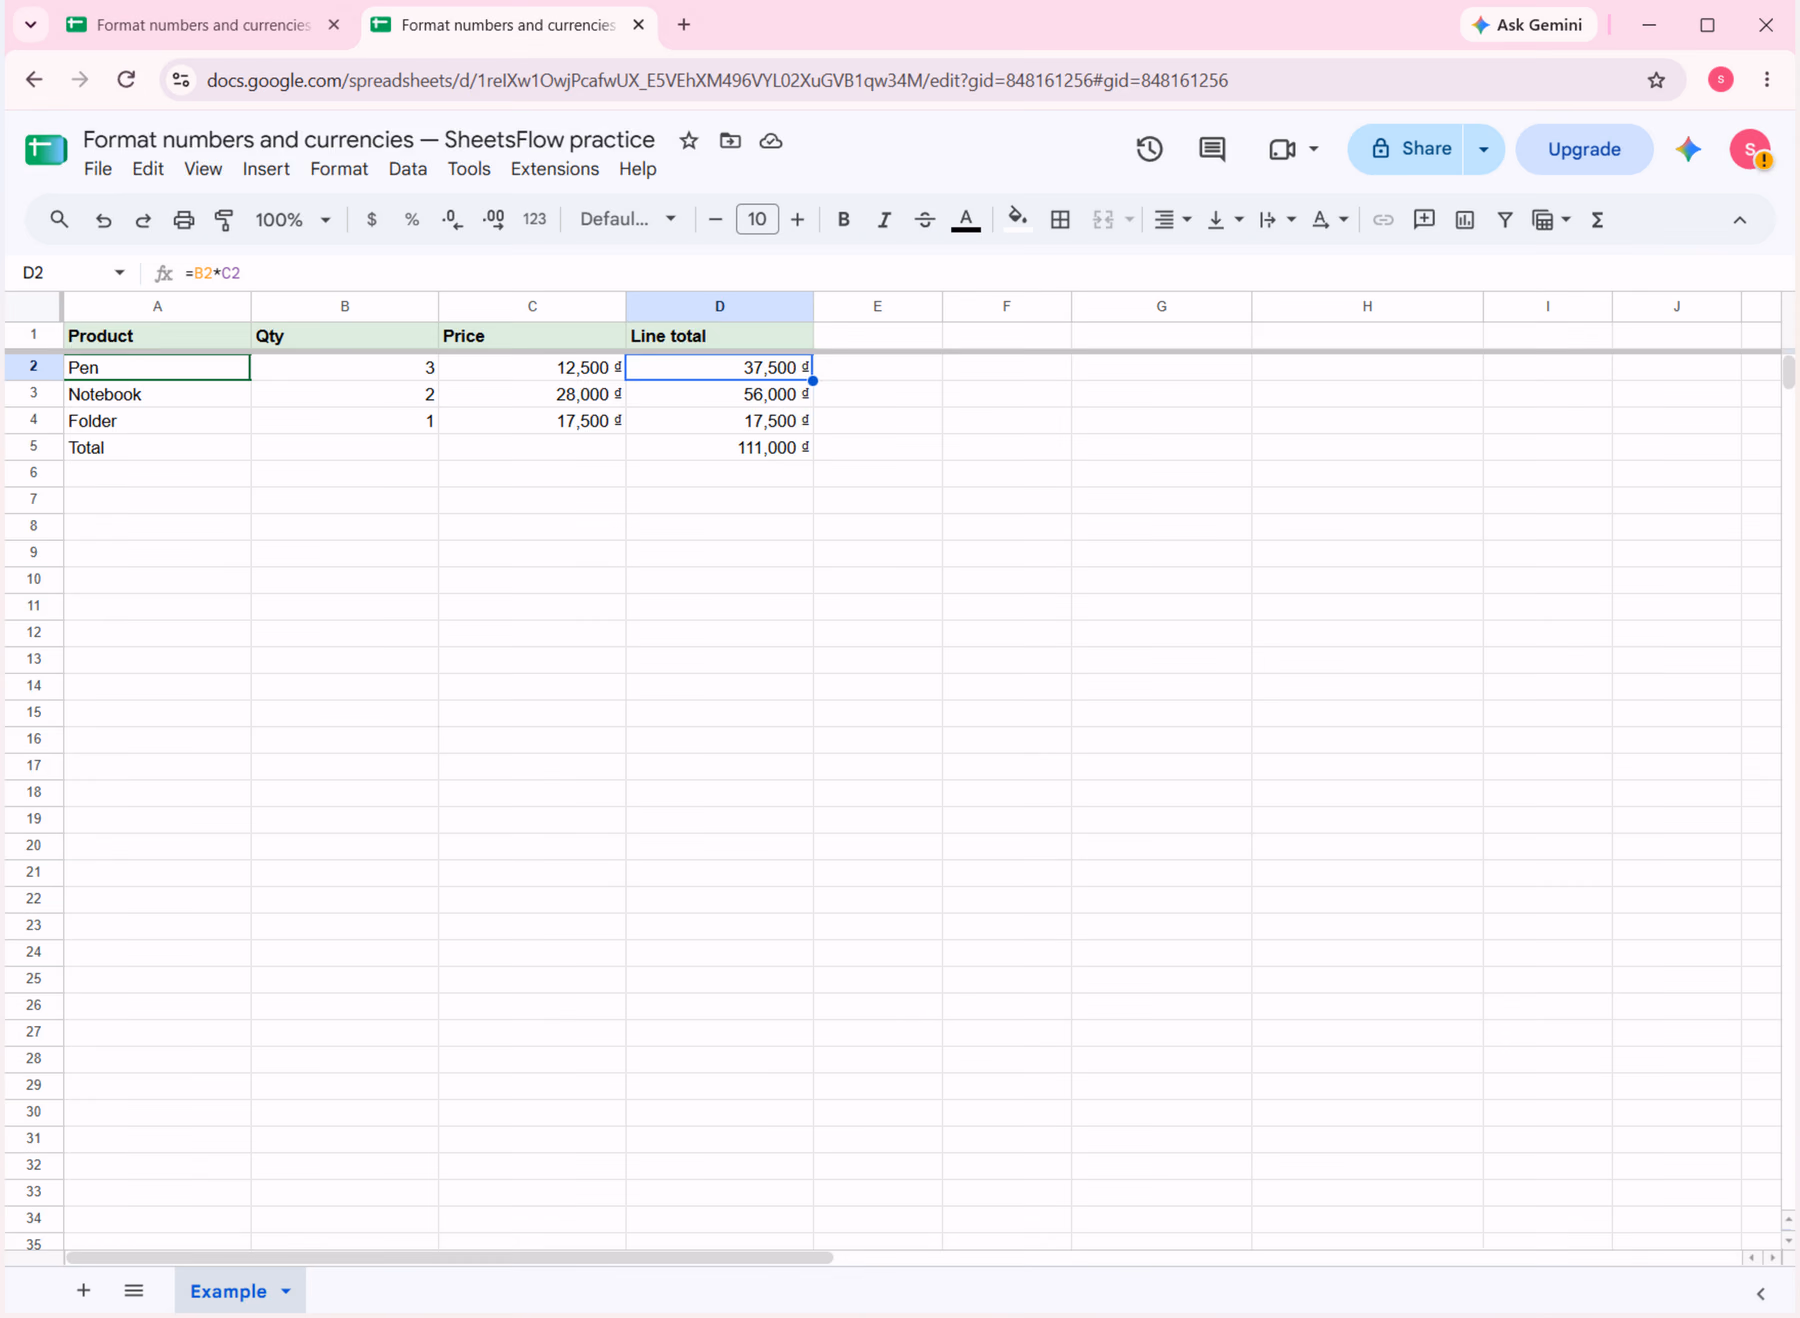The height and width of the screenshot is (1318, 1800).
Task: Open the zoom level dropdown
Action: tap(293, 220)
